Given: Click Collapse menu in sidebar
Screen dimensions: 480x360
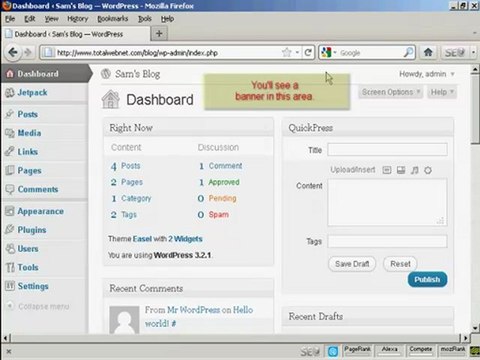Looking at the screenshot, I should 43,306.
